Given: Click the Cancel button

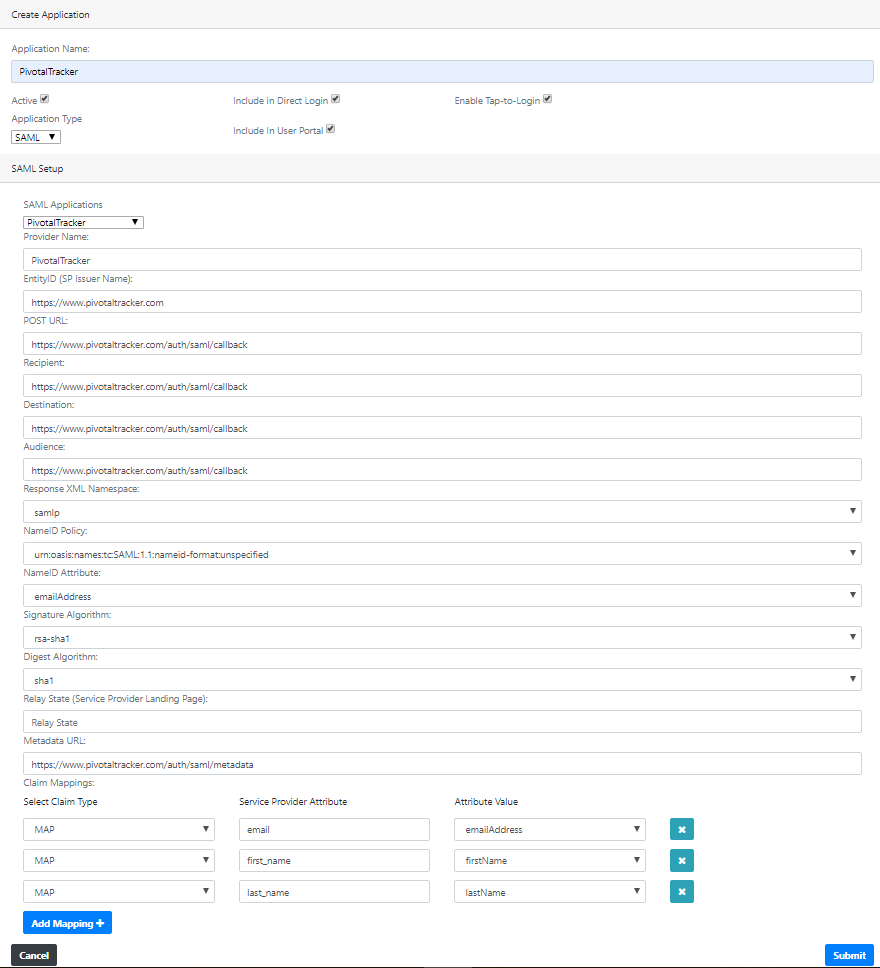Looking at the screenshot, I should click(x=34, y=955).
